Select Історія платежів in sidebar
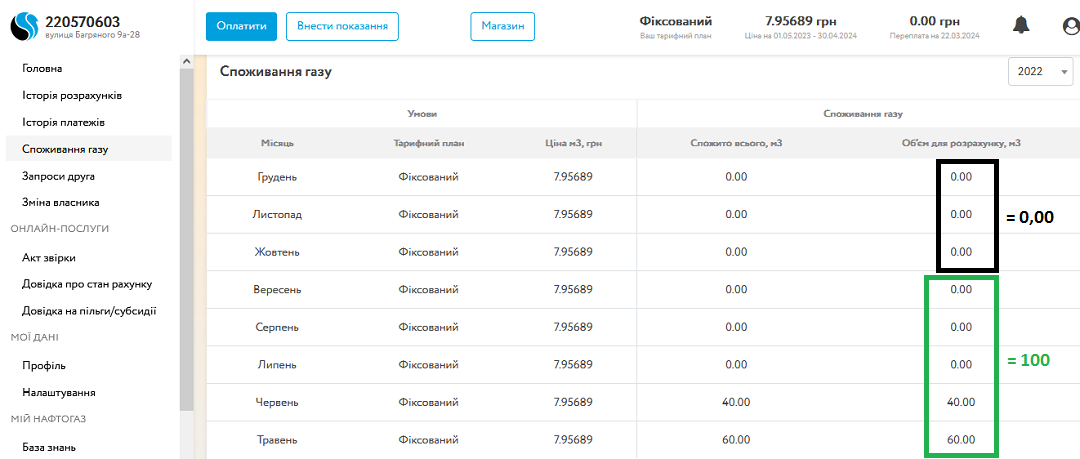This screenshot has height=459, width=1080. point(64,122)
